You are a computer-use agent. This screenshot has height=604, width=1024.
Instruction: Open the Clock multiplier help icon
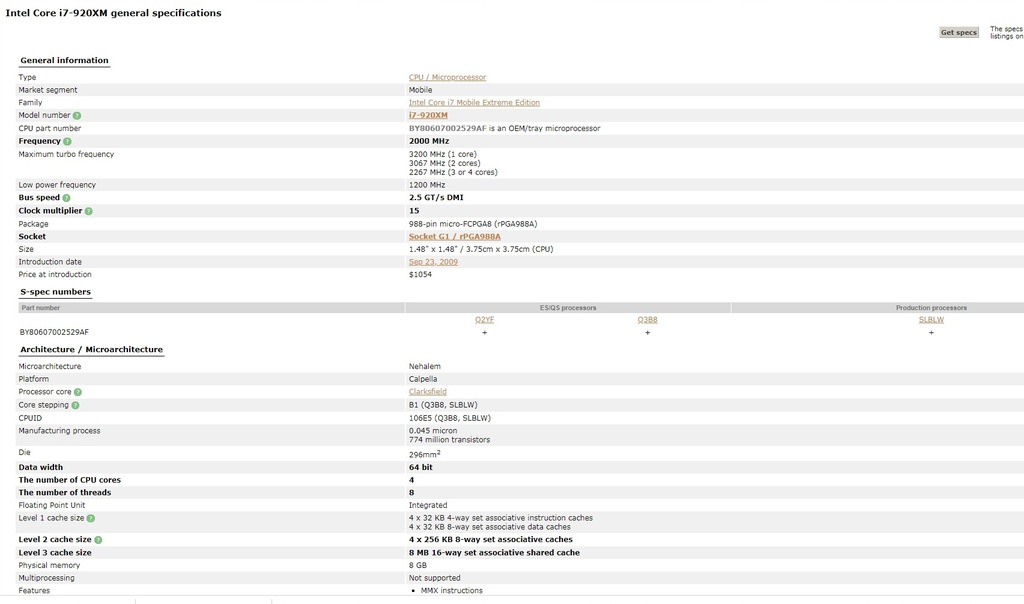pos(89,211)
